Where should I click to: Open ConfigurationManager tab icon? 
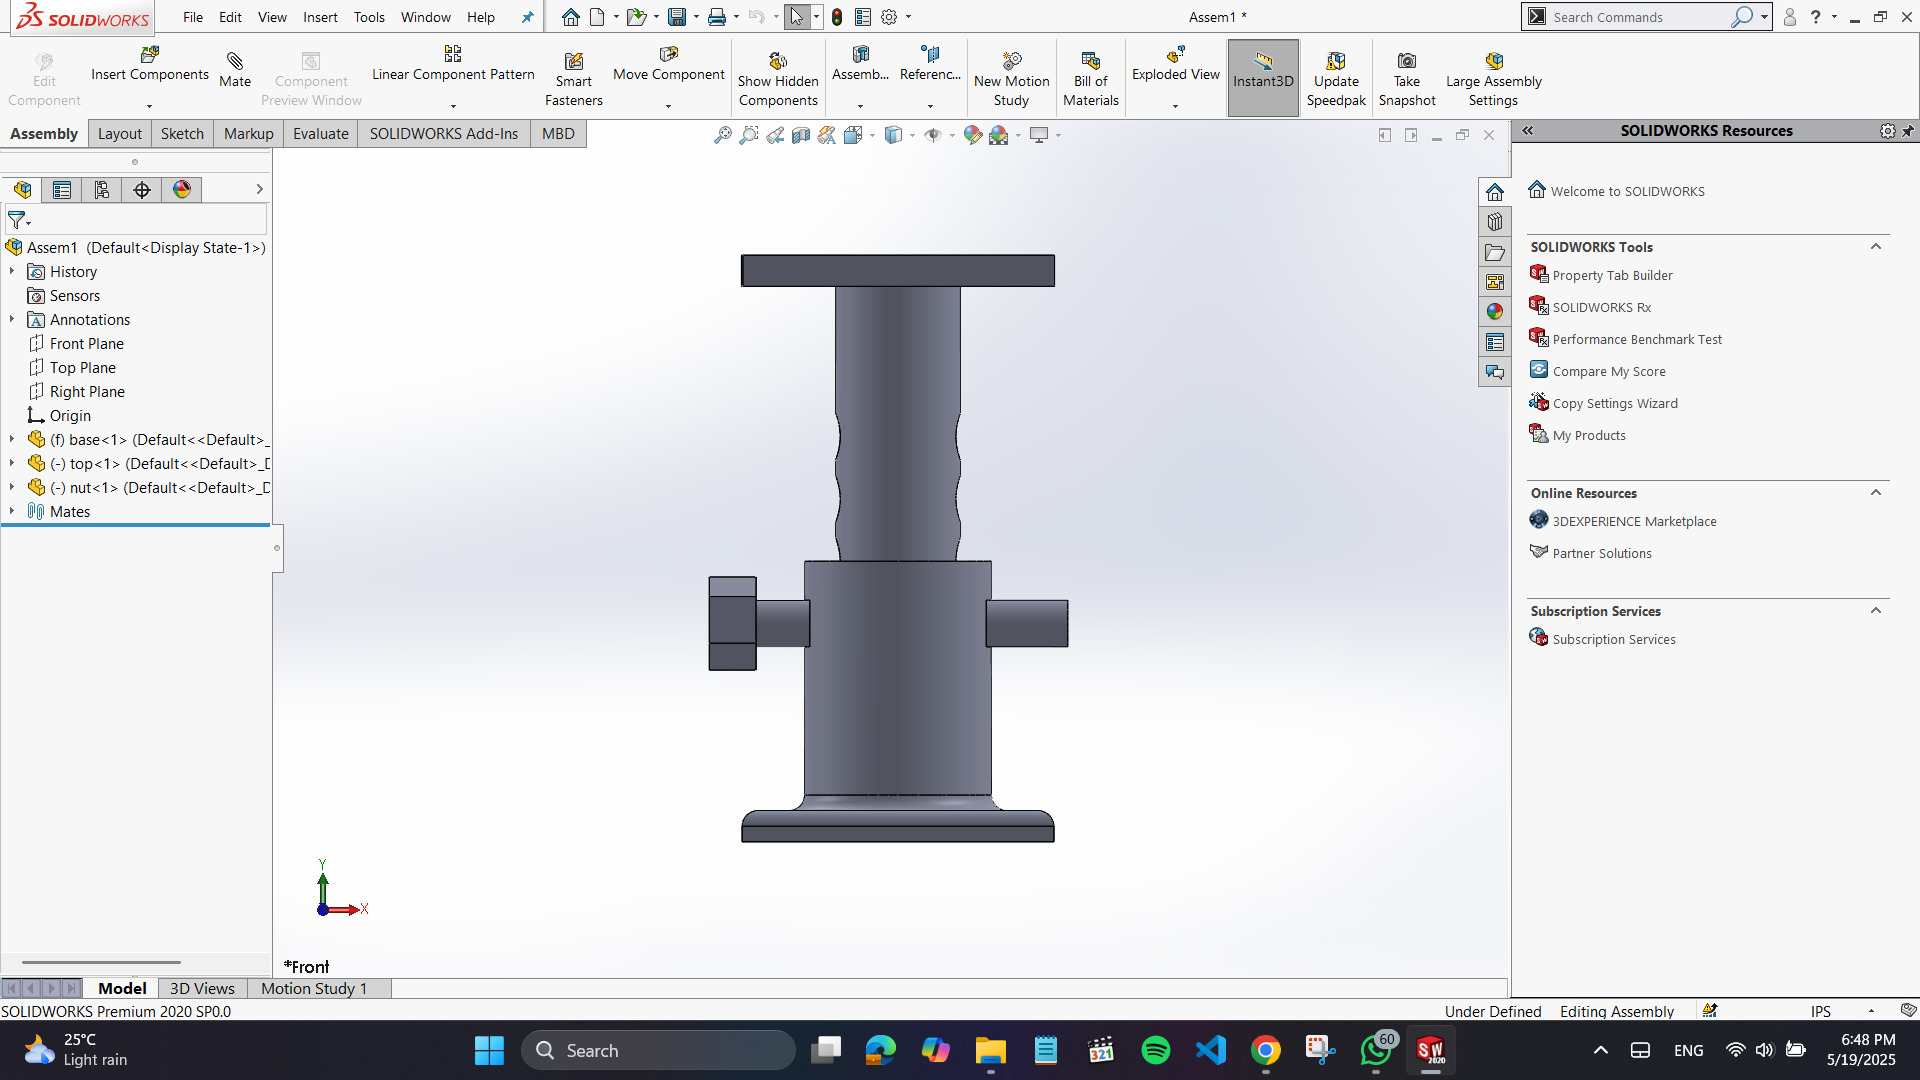[x=102, y=190]
